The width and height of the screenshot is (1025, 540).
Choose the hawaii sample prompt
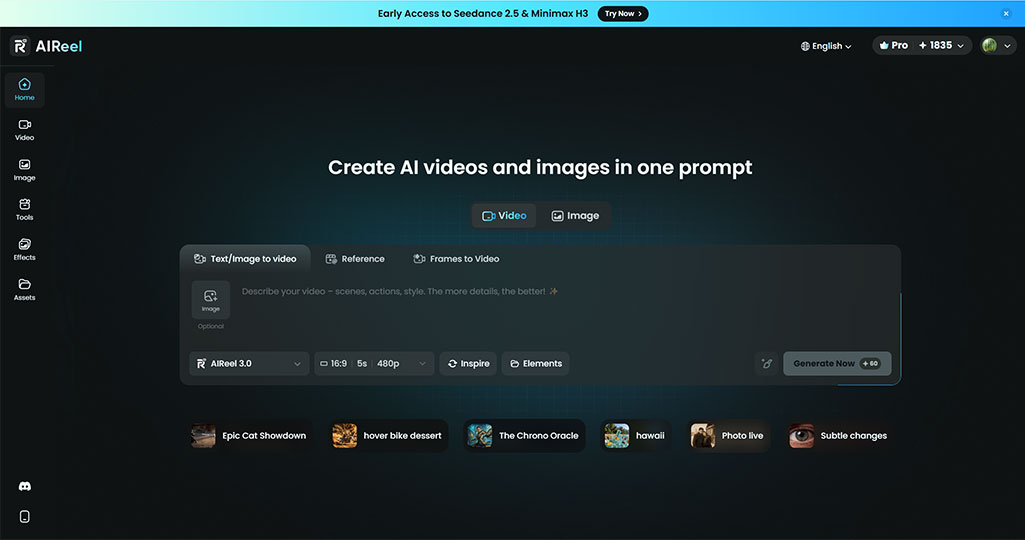pos(635,435)
